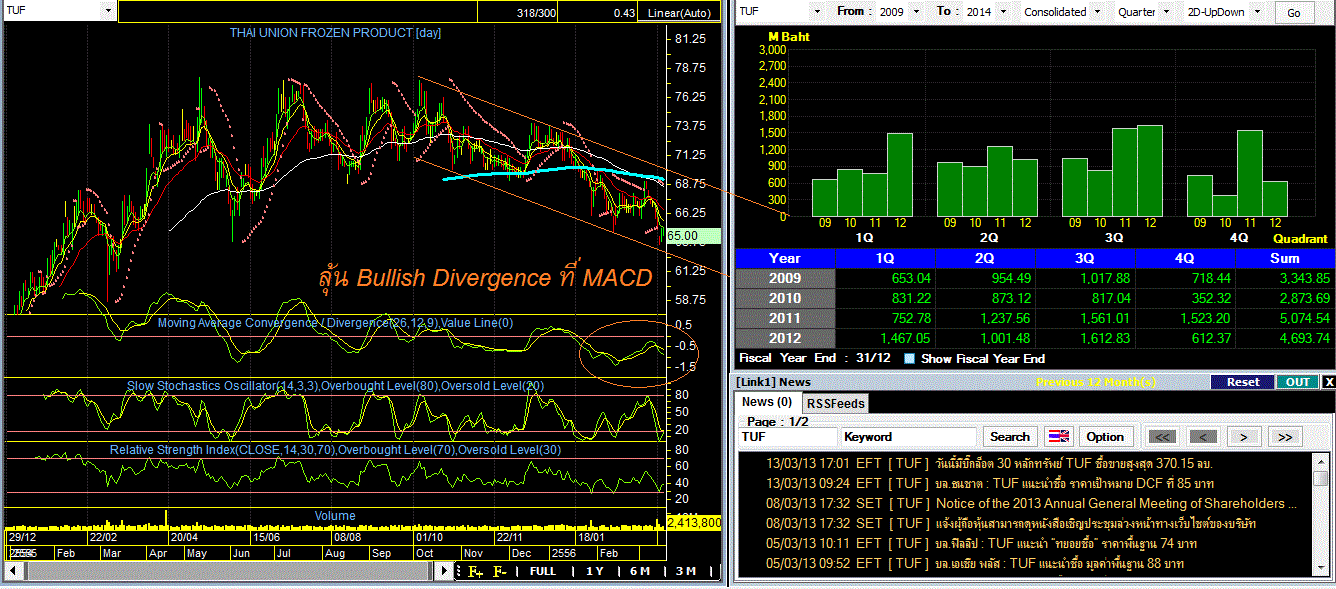Click the 3Q column header

[x=1085, y=258]
